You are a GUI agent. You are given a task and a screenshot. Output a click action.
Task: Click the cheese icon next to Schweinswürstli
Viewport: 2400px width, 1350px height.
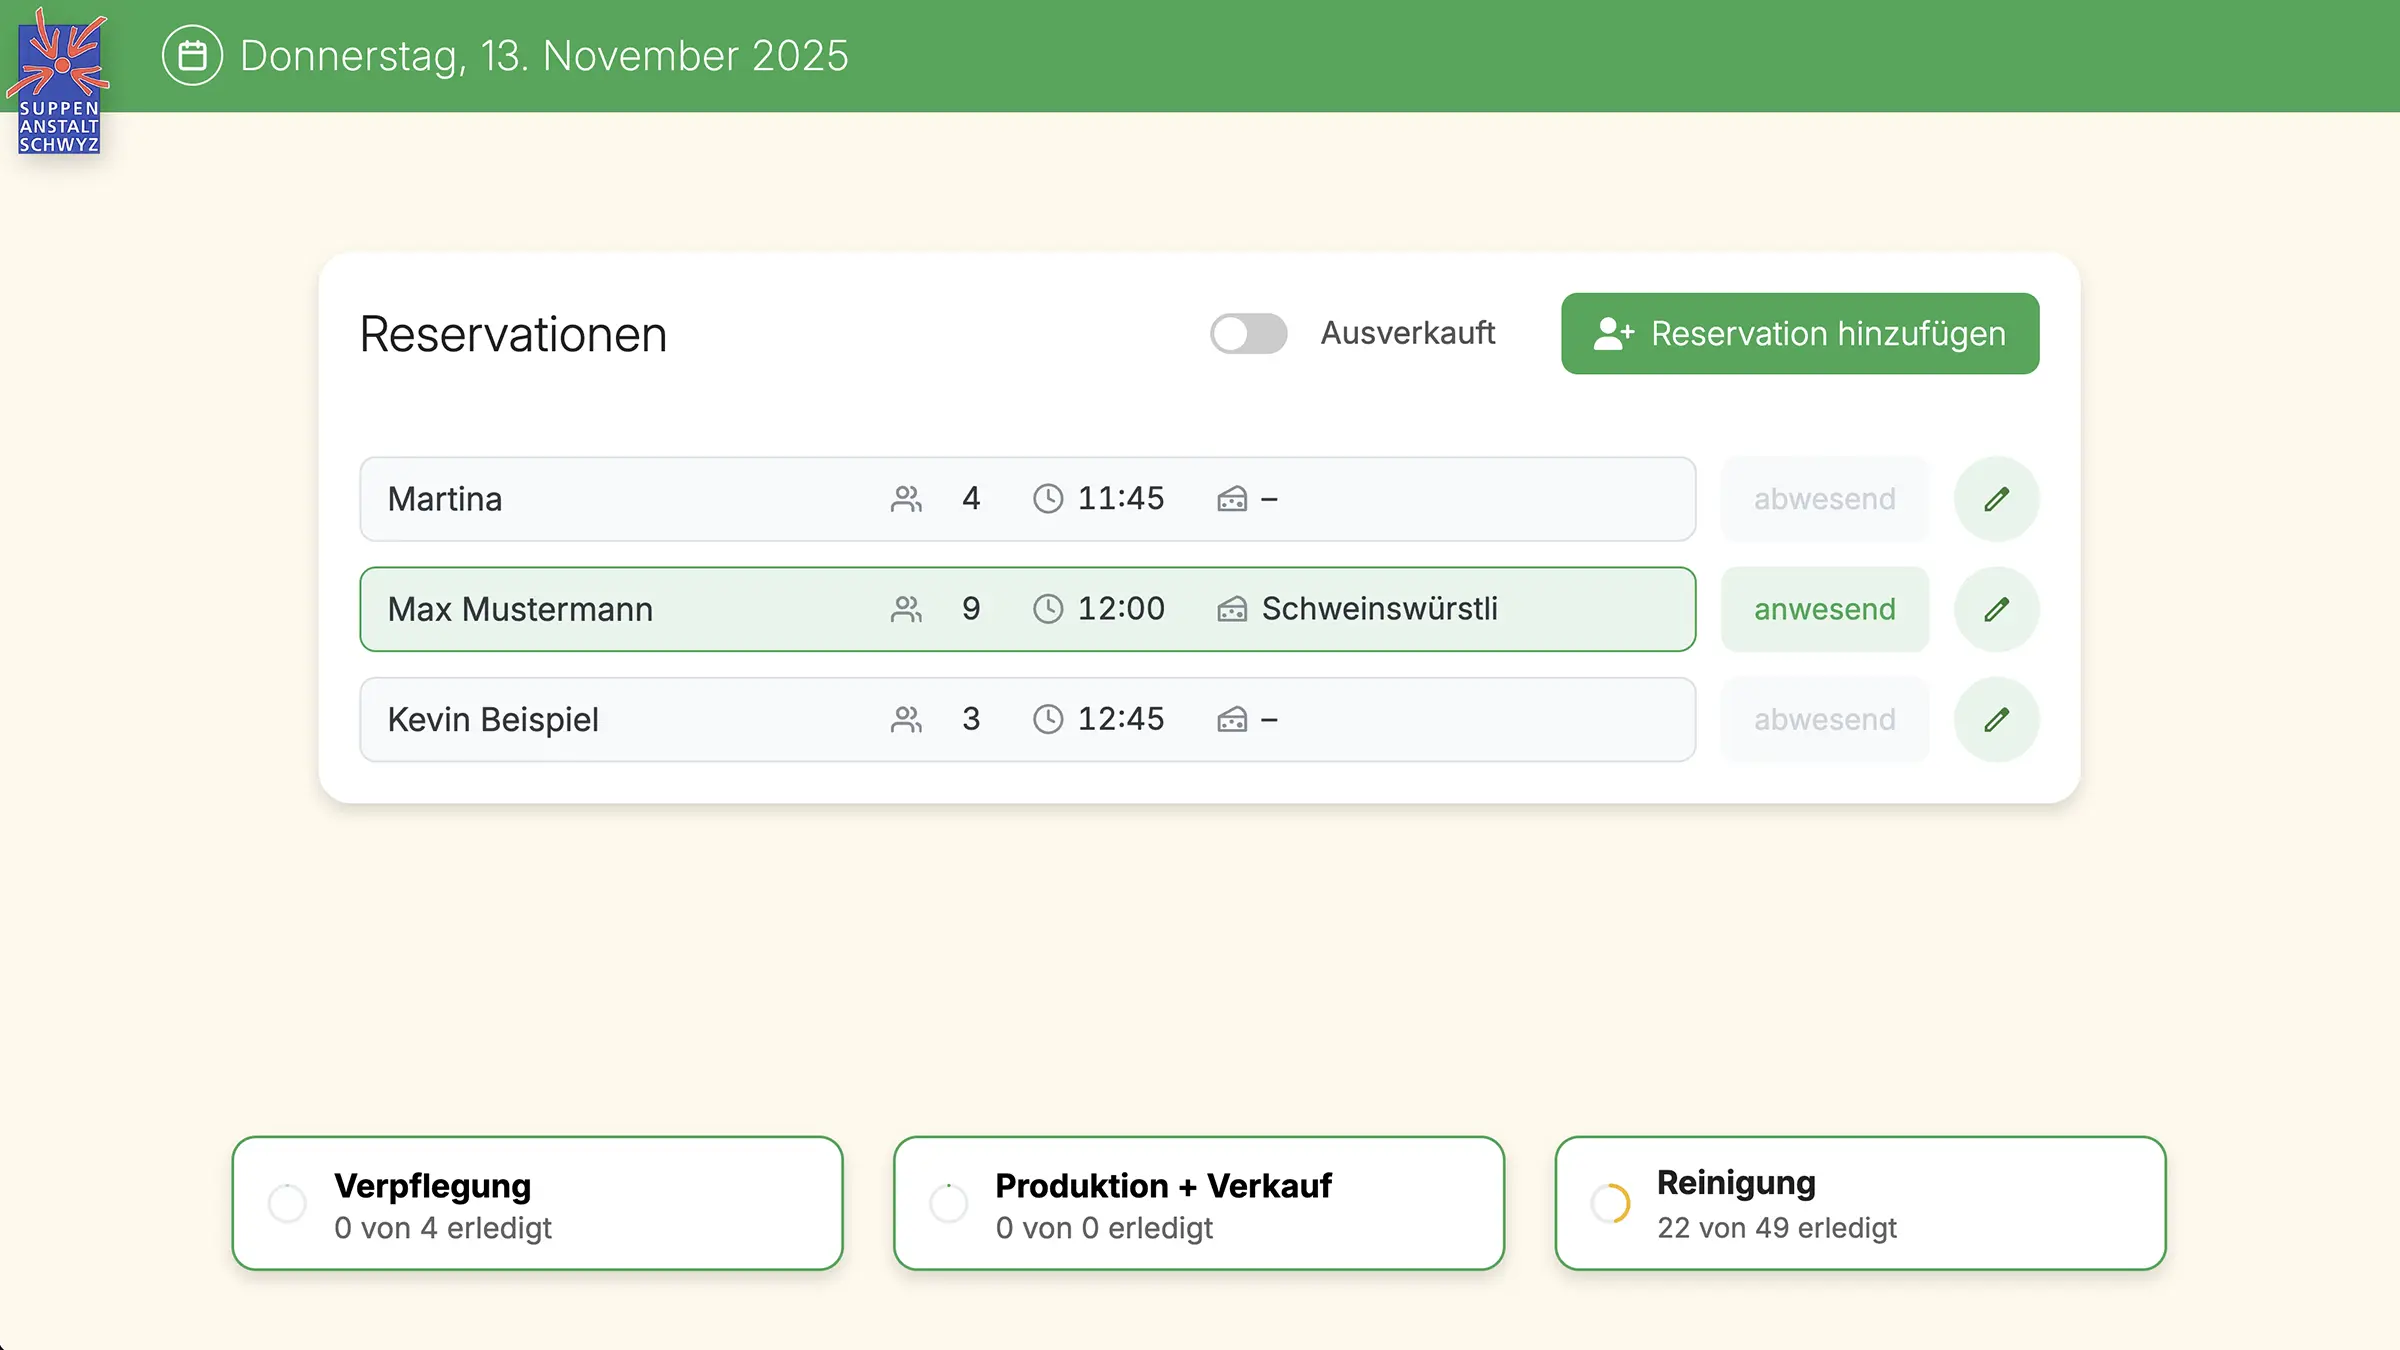tap(1232, 609)
